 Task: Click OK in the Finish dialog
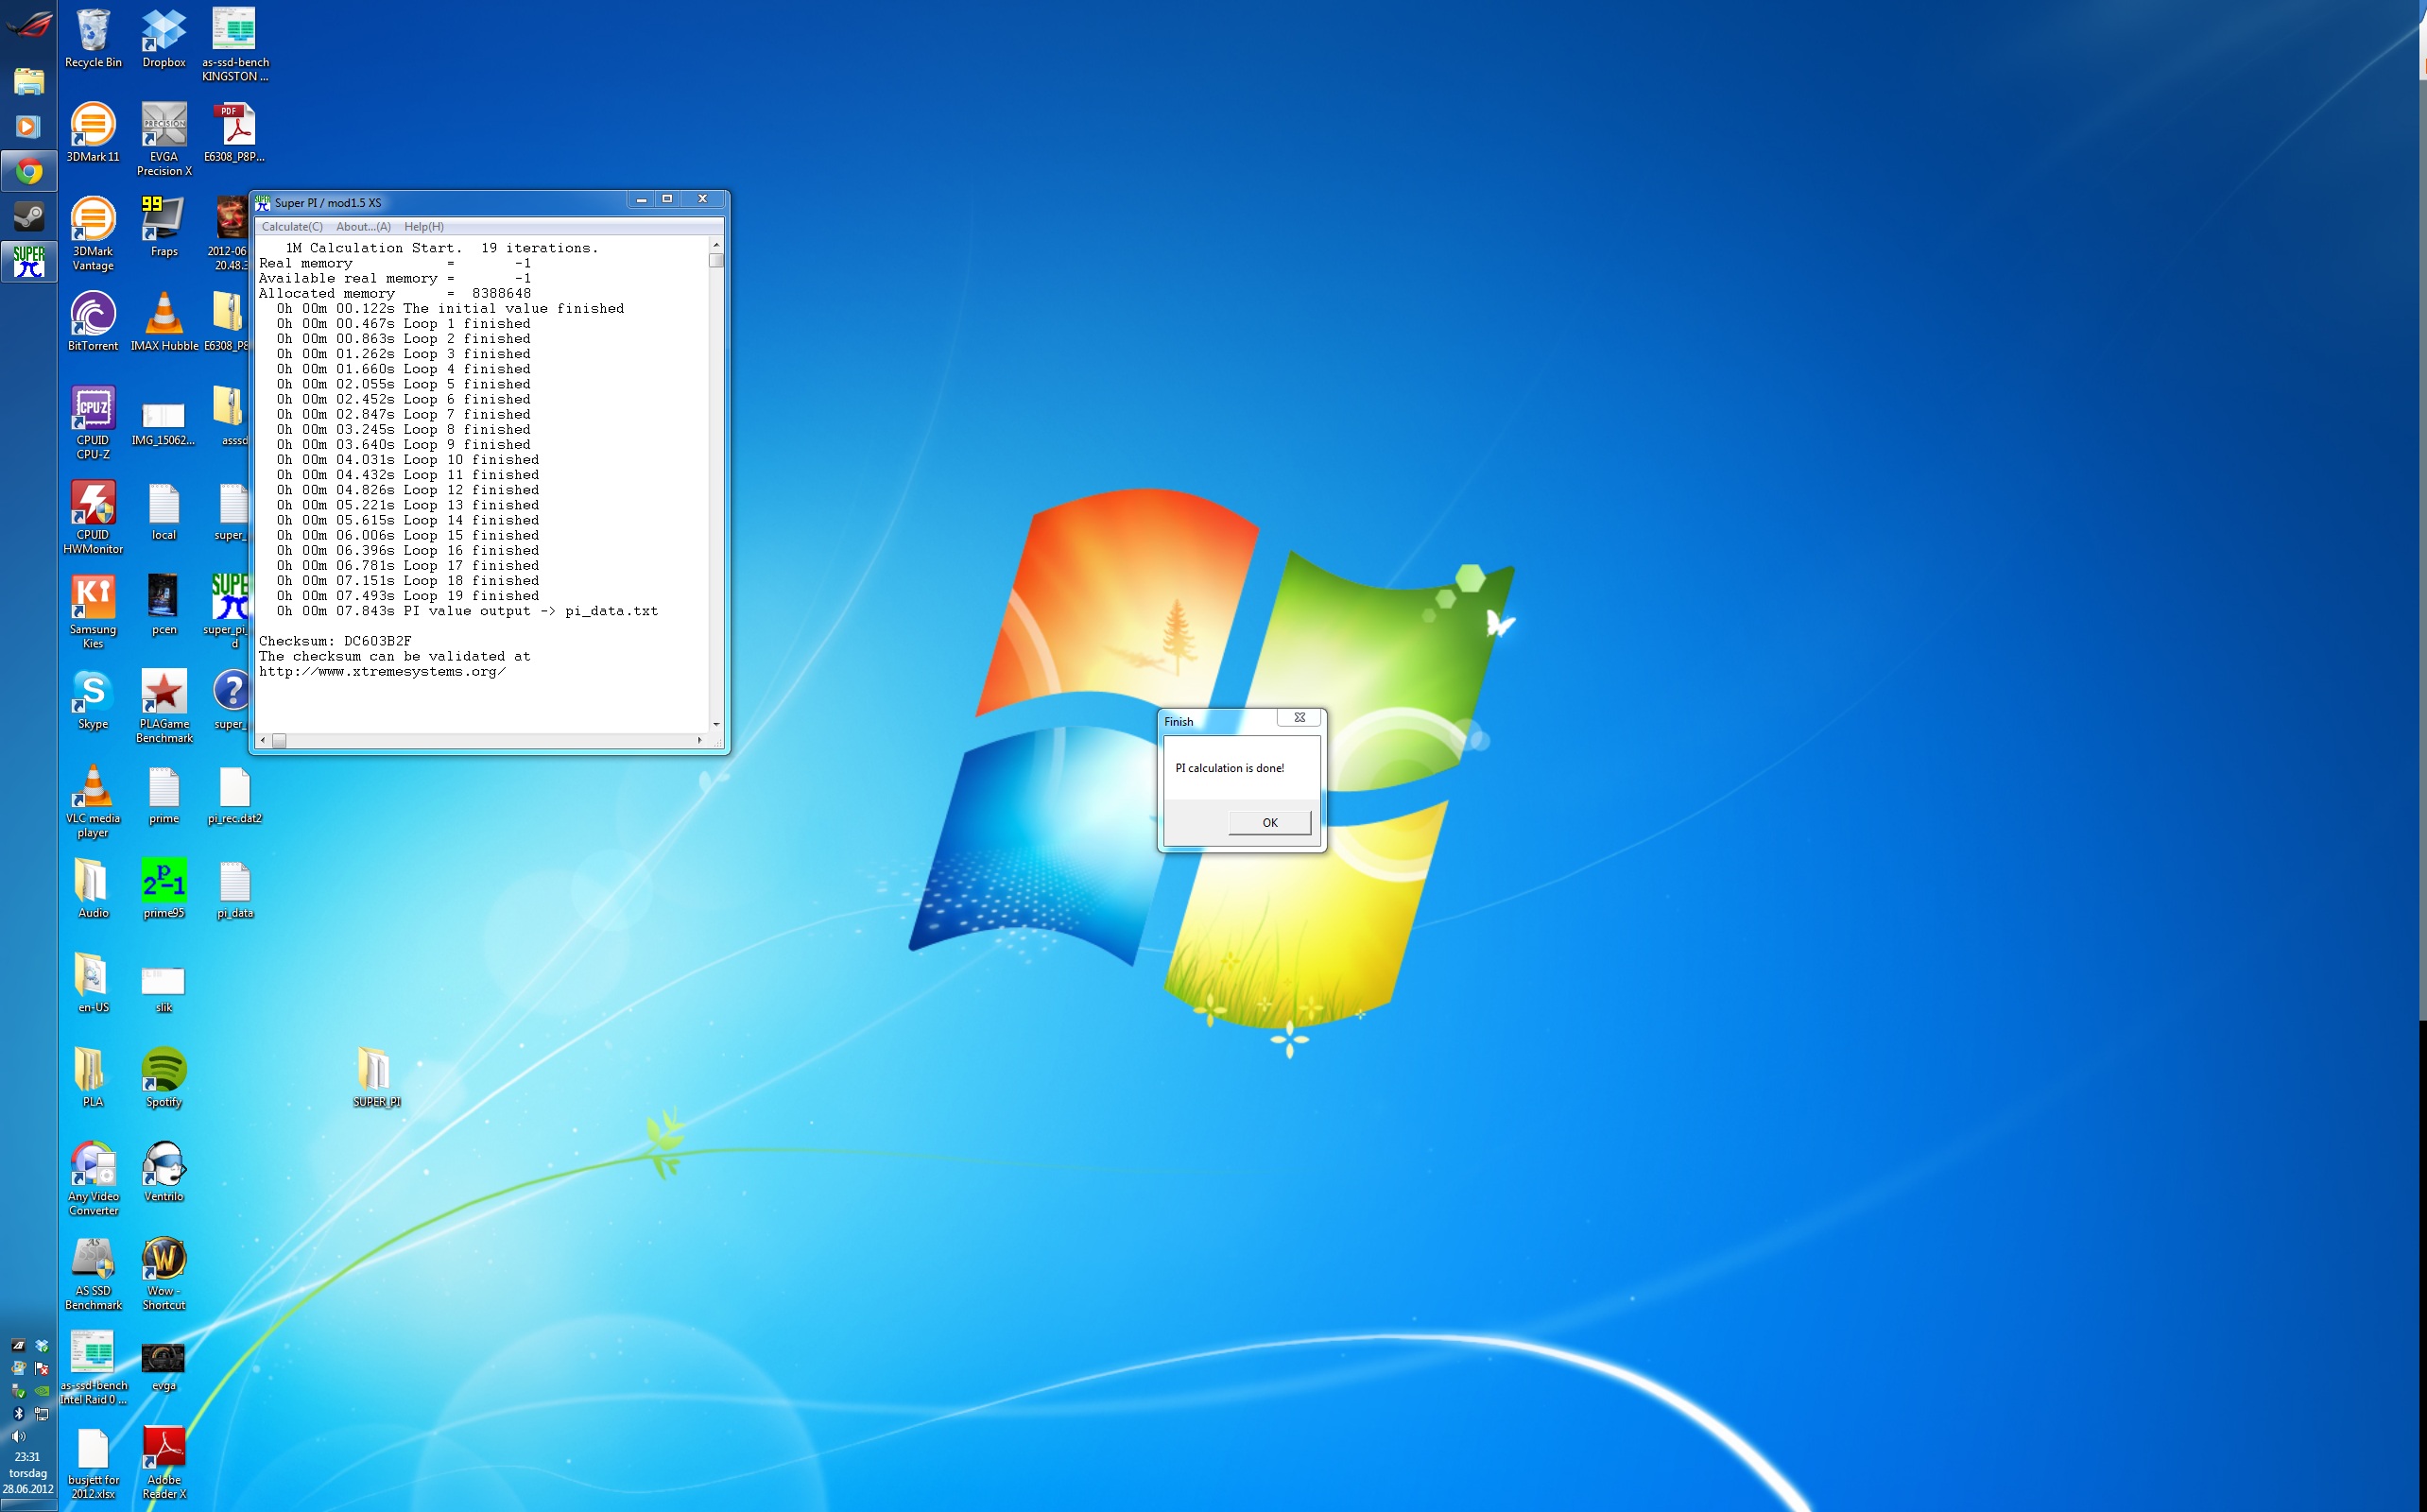pos(1269,822)
